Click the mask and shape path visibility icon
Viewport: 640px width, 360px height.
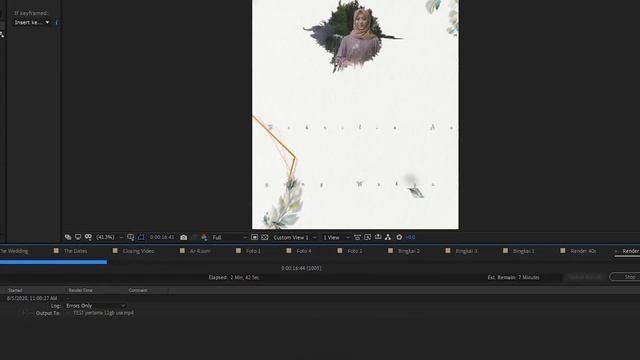[88, 237]
